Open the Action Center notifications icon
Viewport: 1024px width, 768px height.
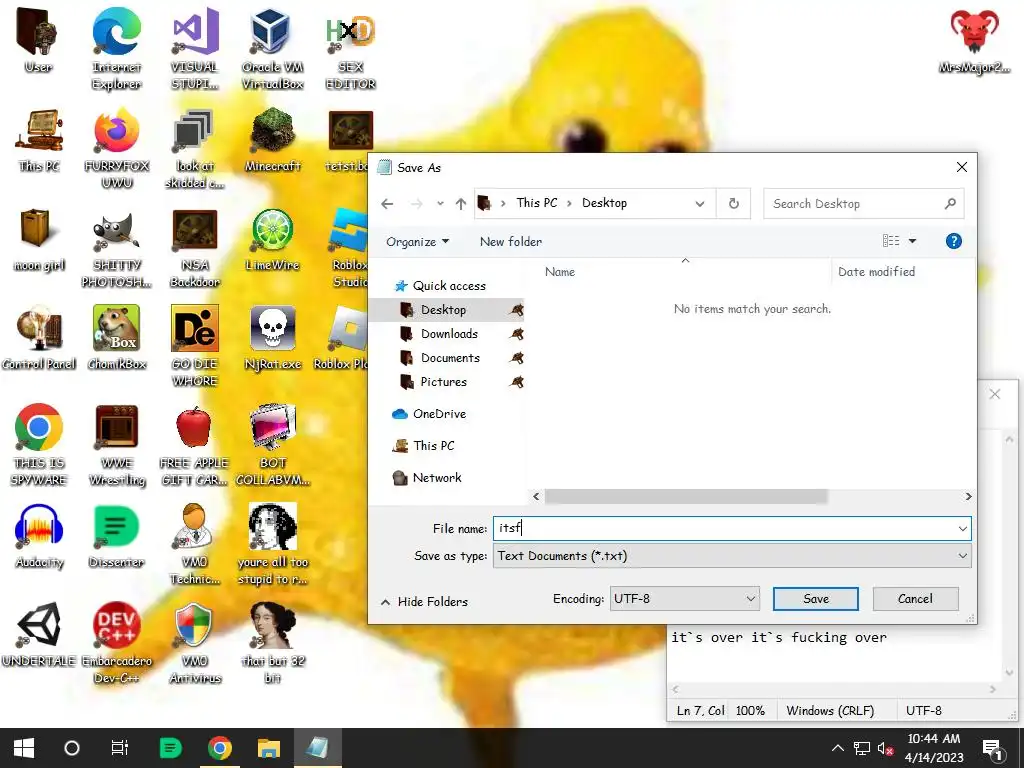[993, 749]
